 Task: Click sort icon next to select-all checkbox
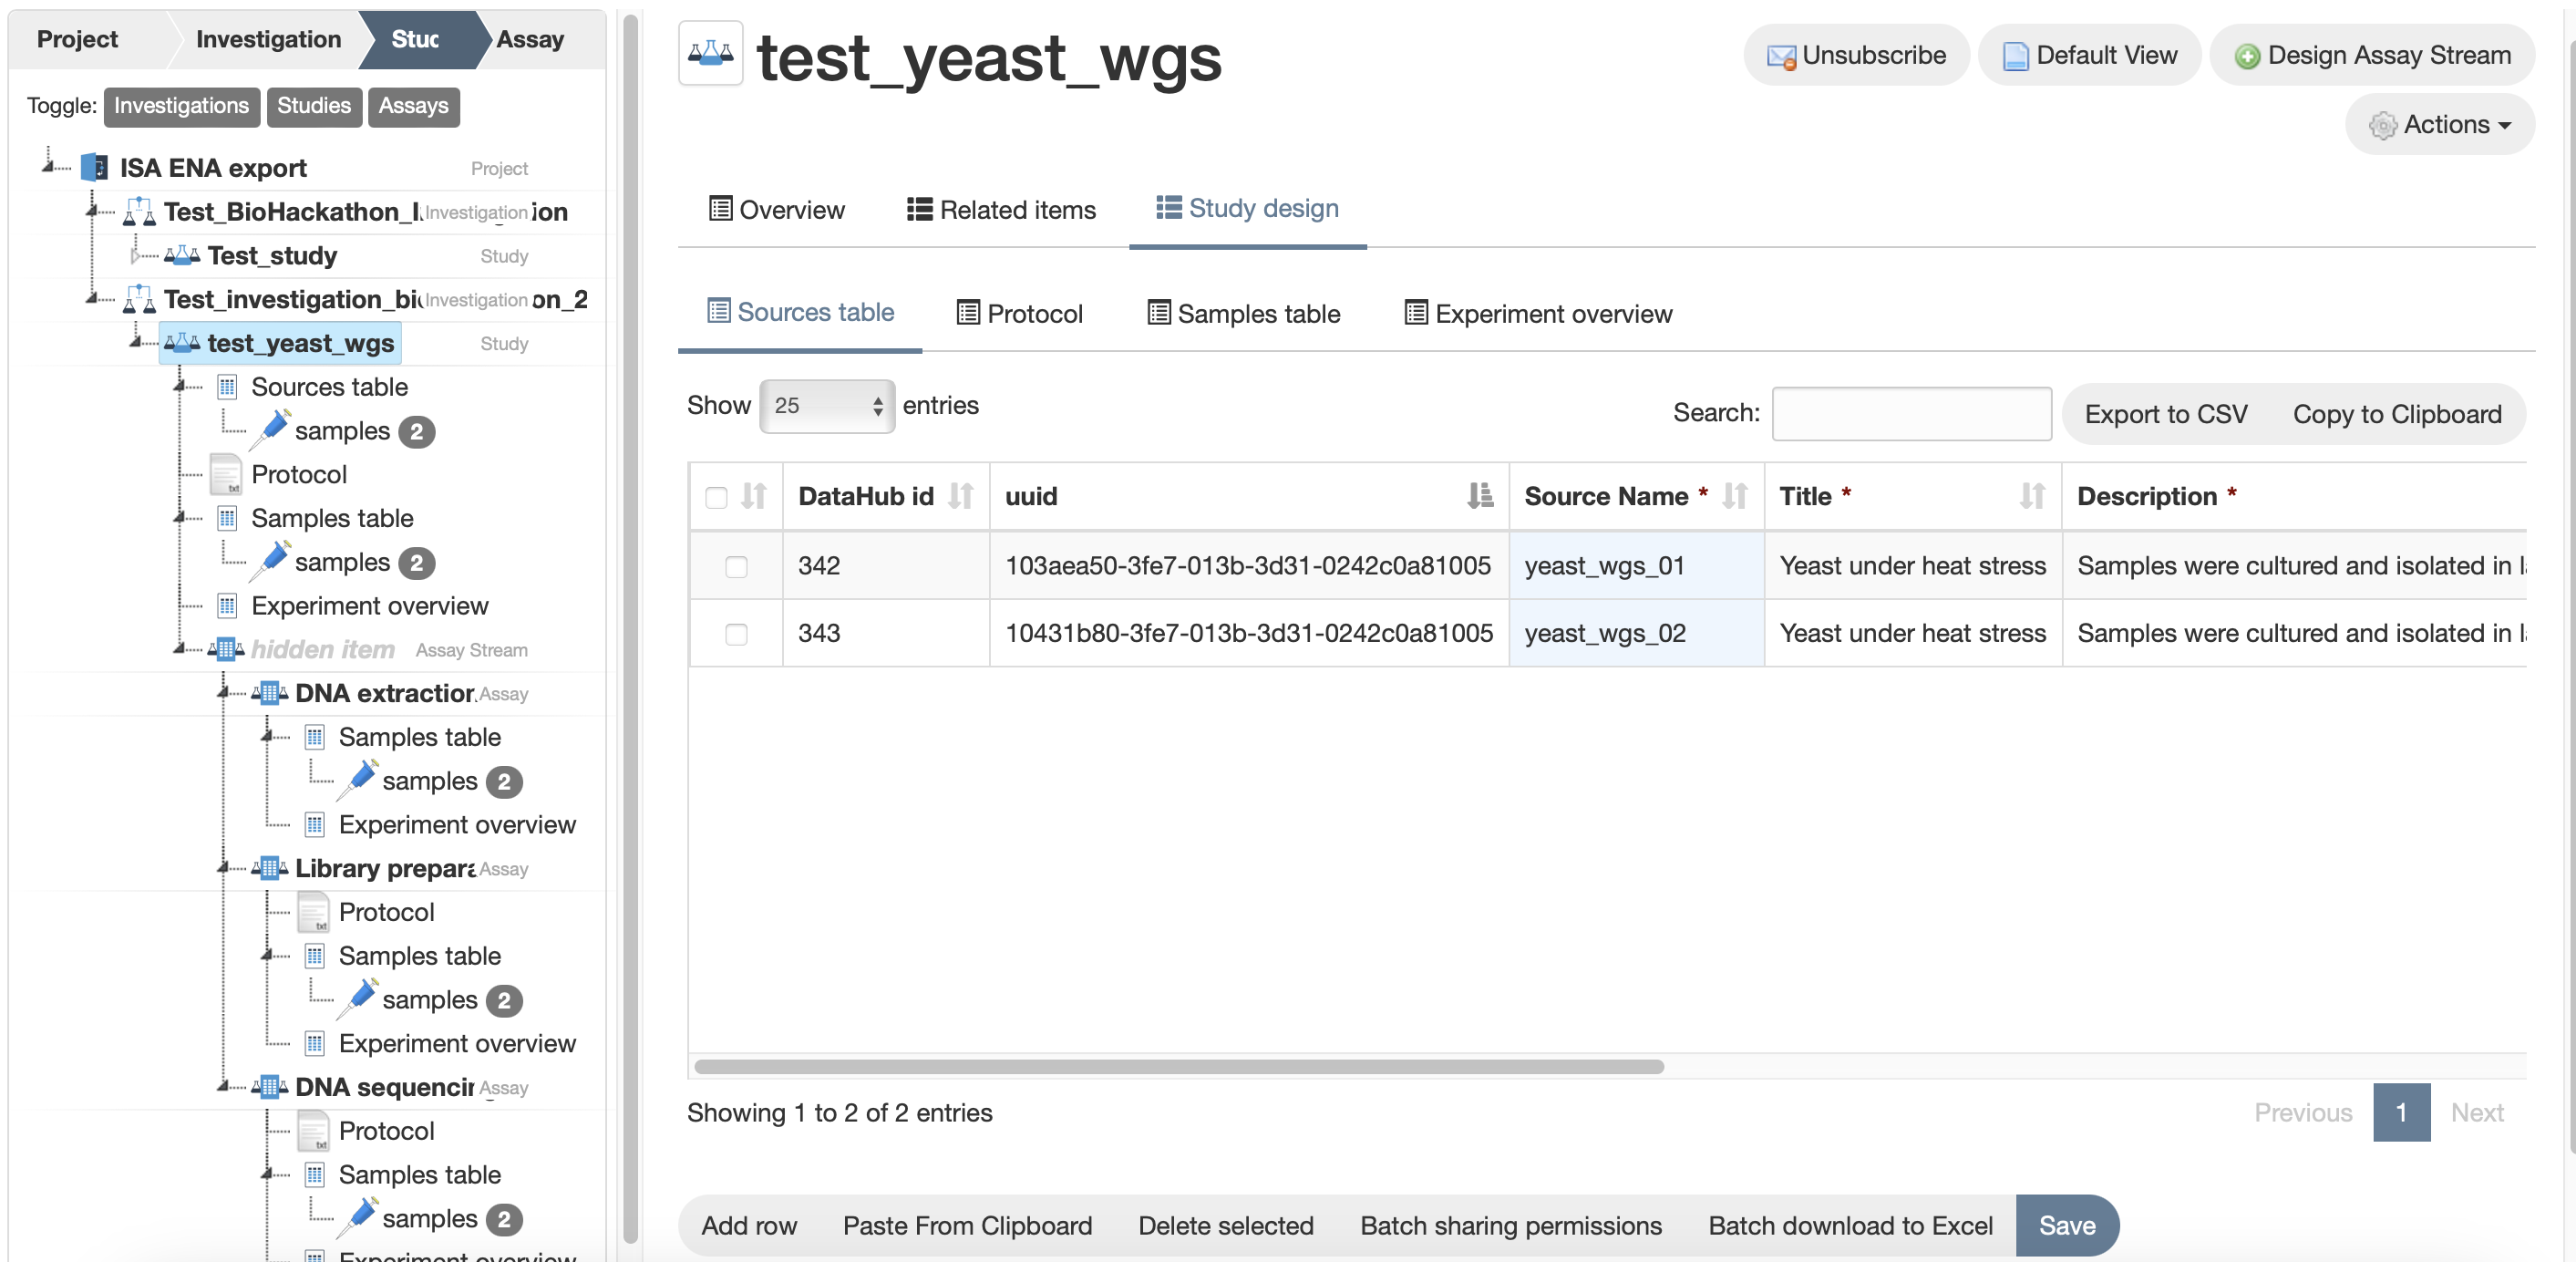click(754, 496)
